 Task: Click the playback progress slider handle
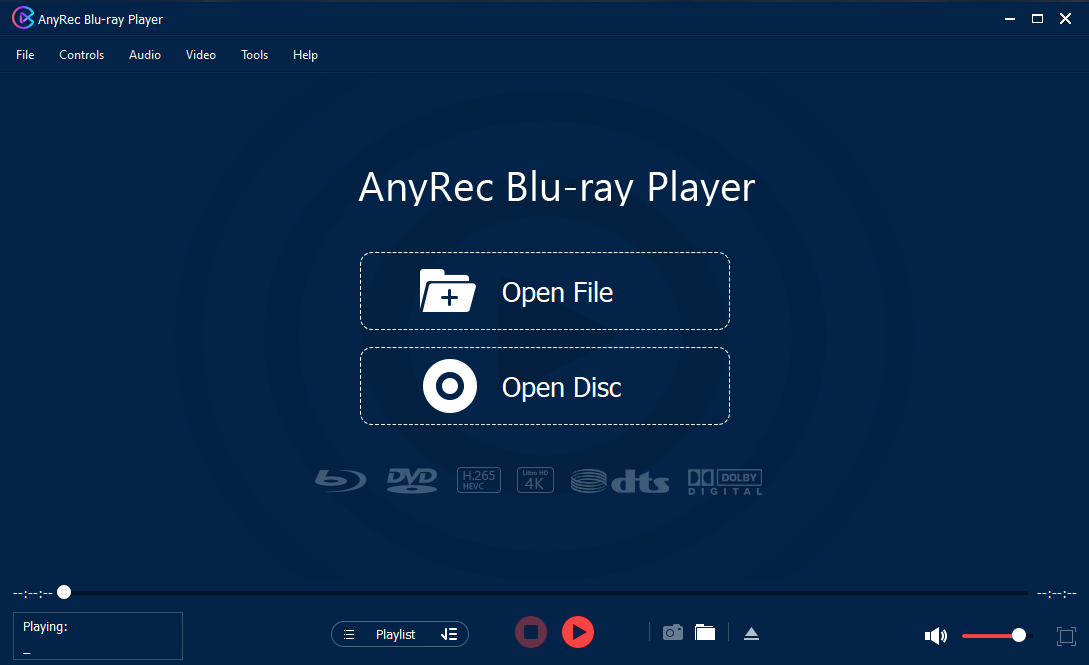pos(64,592)
